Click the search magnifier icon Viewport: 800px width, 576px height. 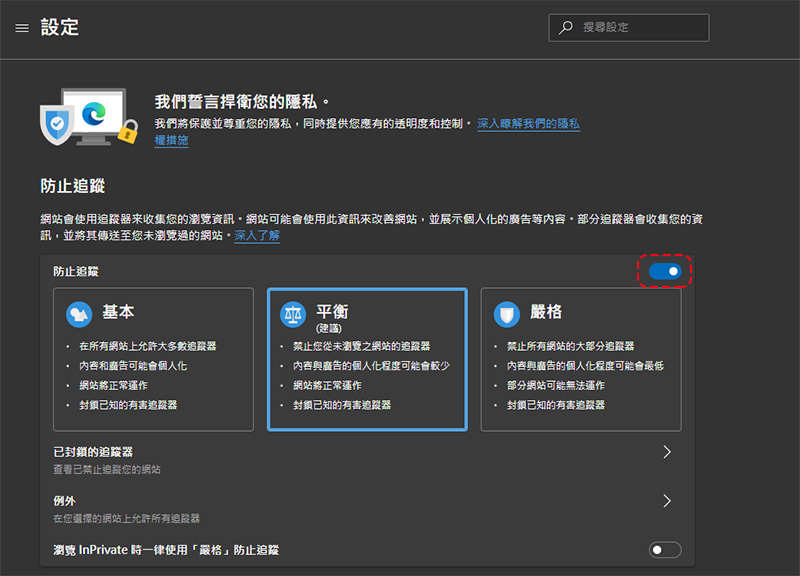[x=567, y=28]
